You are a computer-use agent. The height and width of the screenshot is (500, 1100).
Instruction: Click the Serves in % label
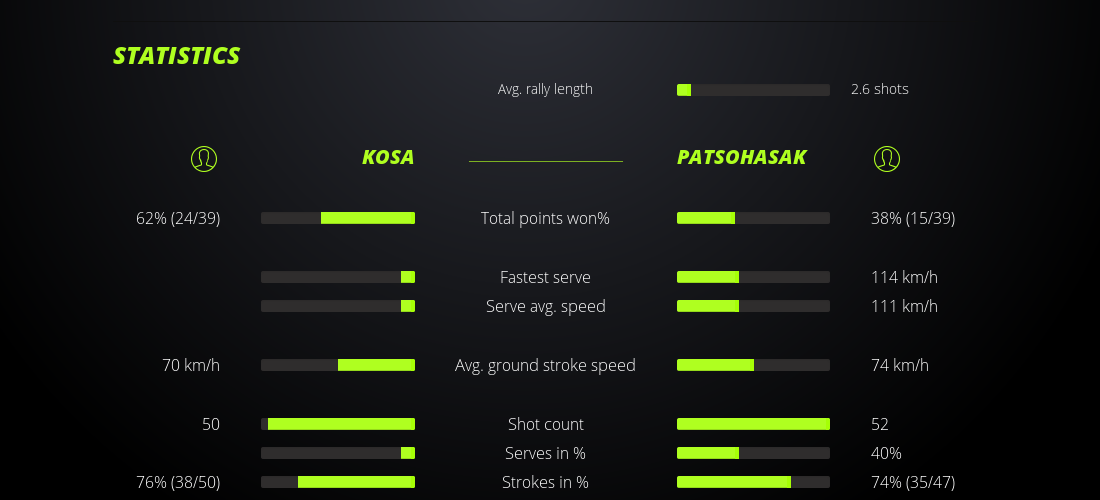[x=545, y=453]
